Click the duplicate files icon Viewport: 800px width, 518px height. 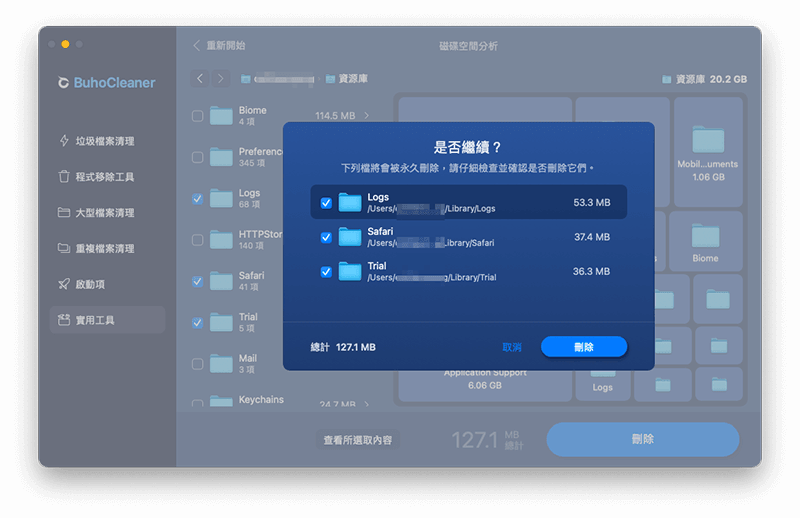[64, 248]
